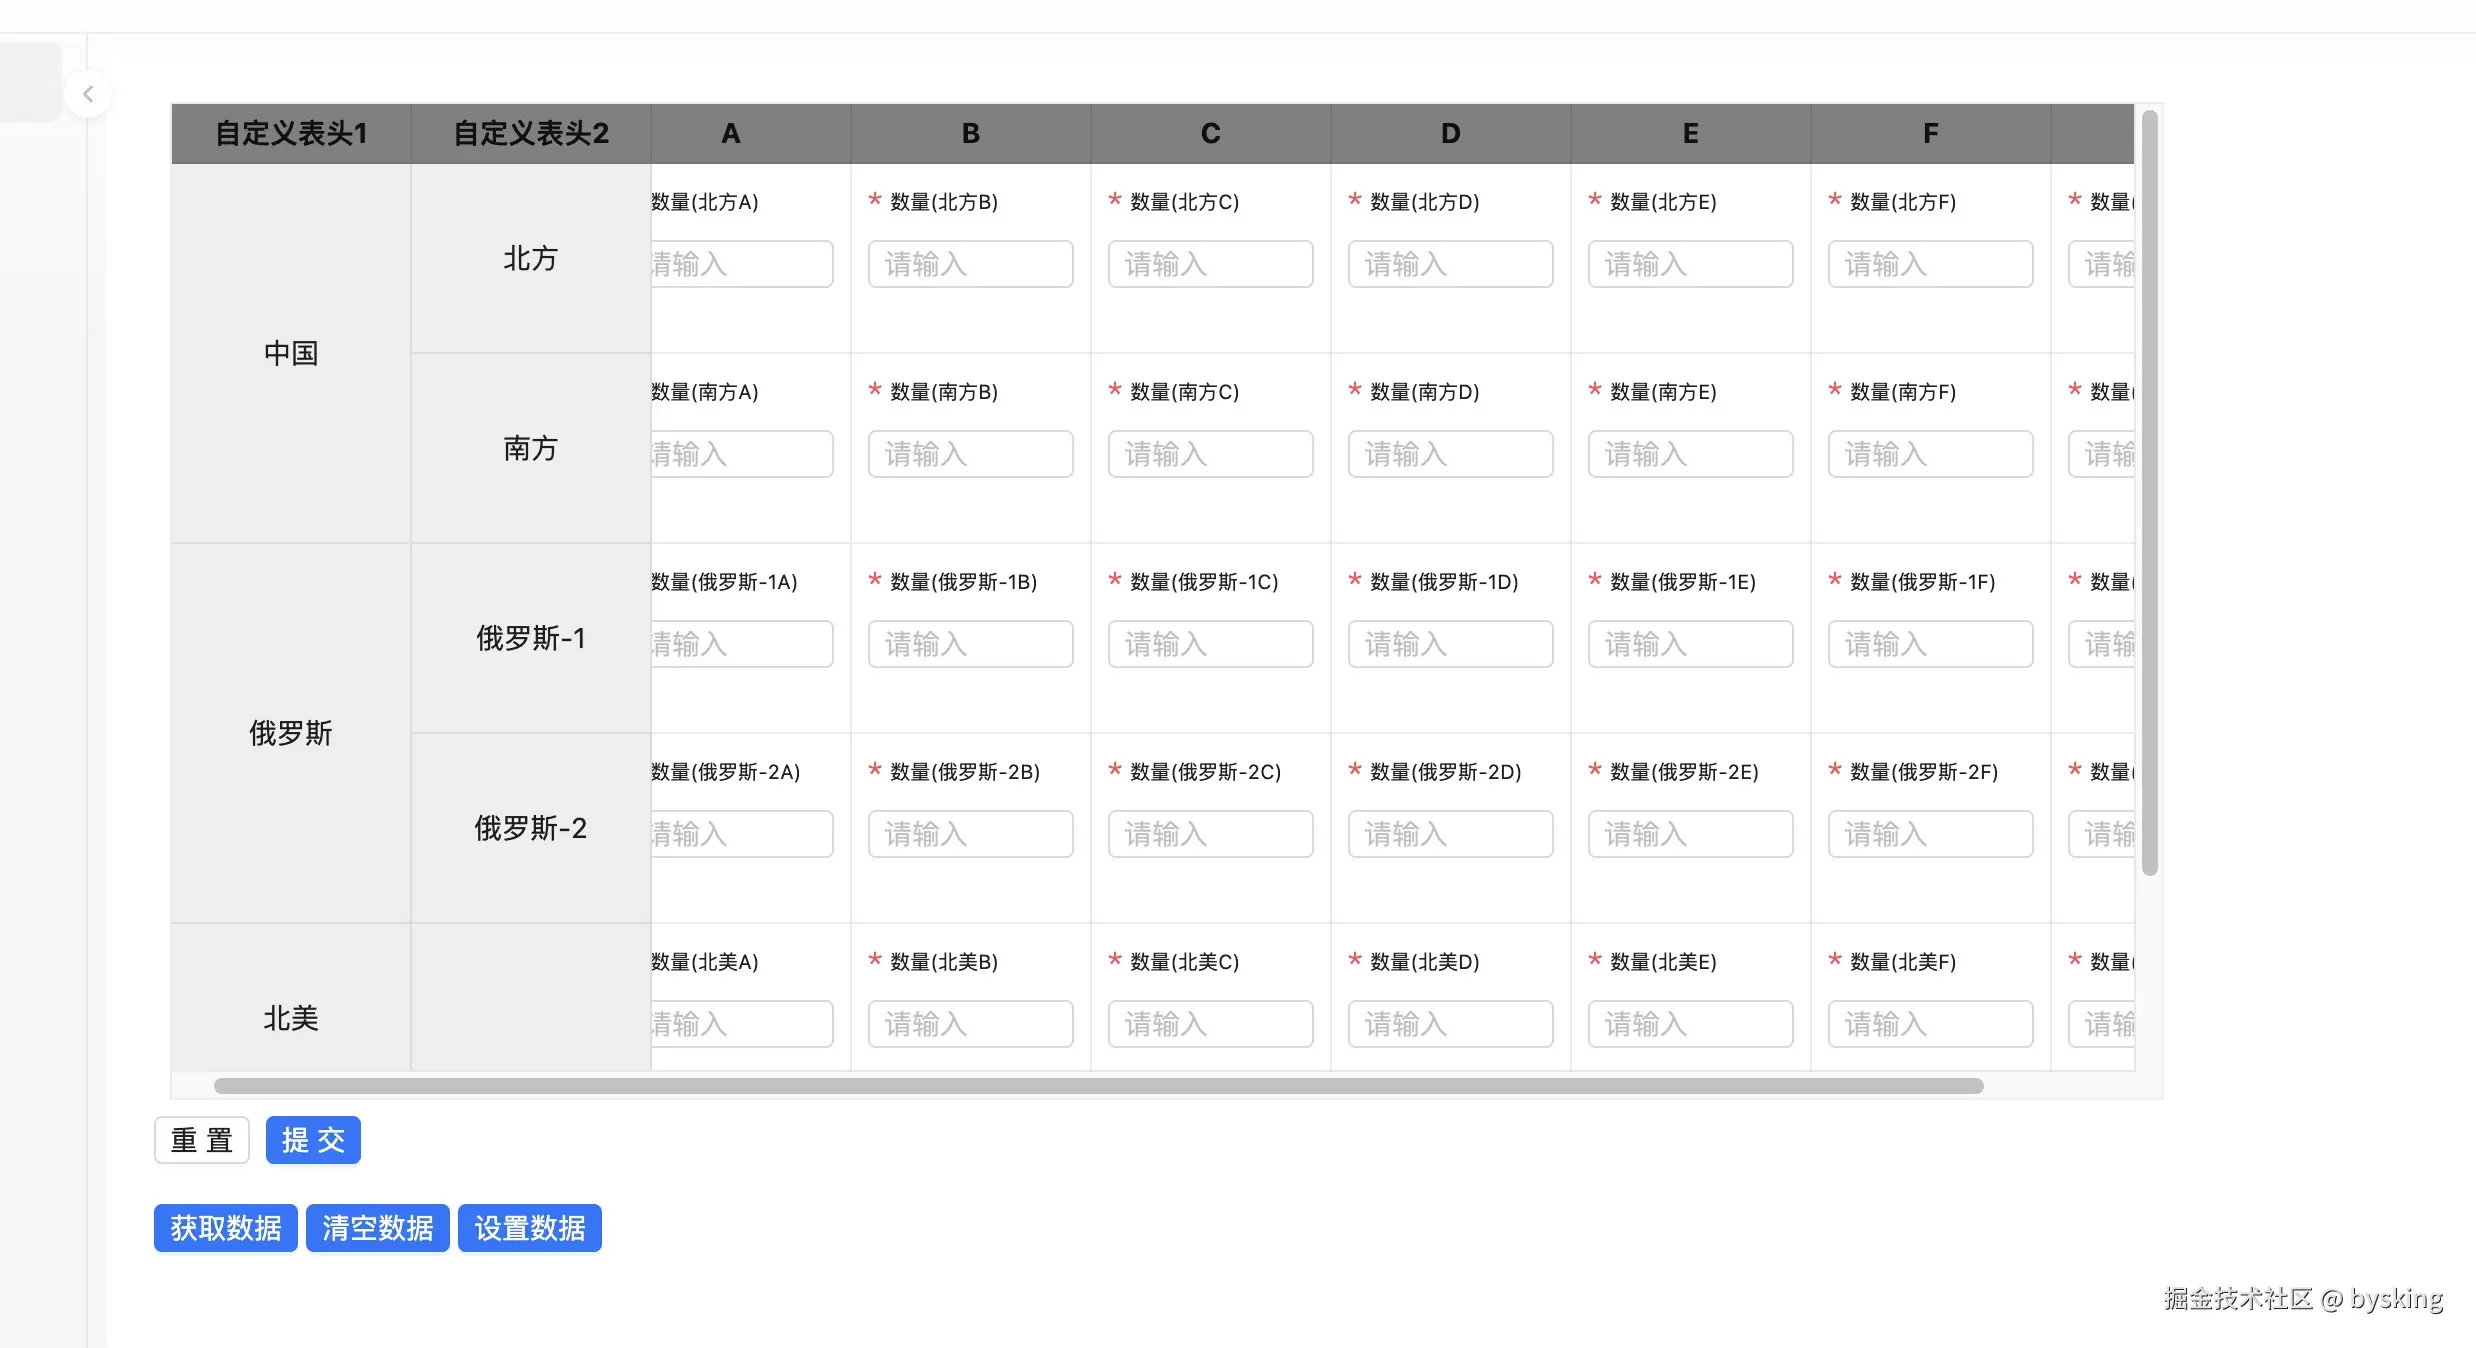Focus the 数量(北美F) input field
This screenshot has height=1348, width=2476.
coord(1930,1024)
